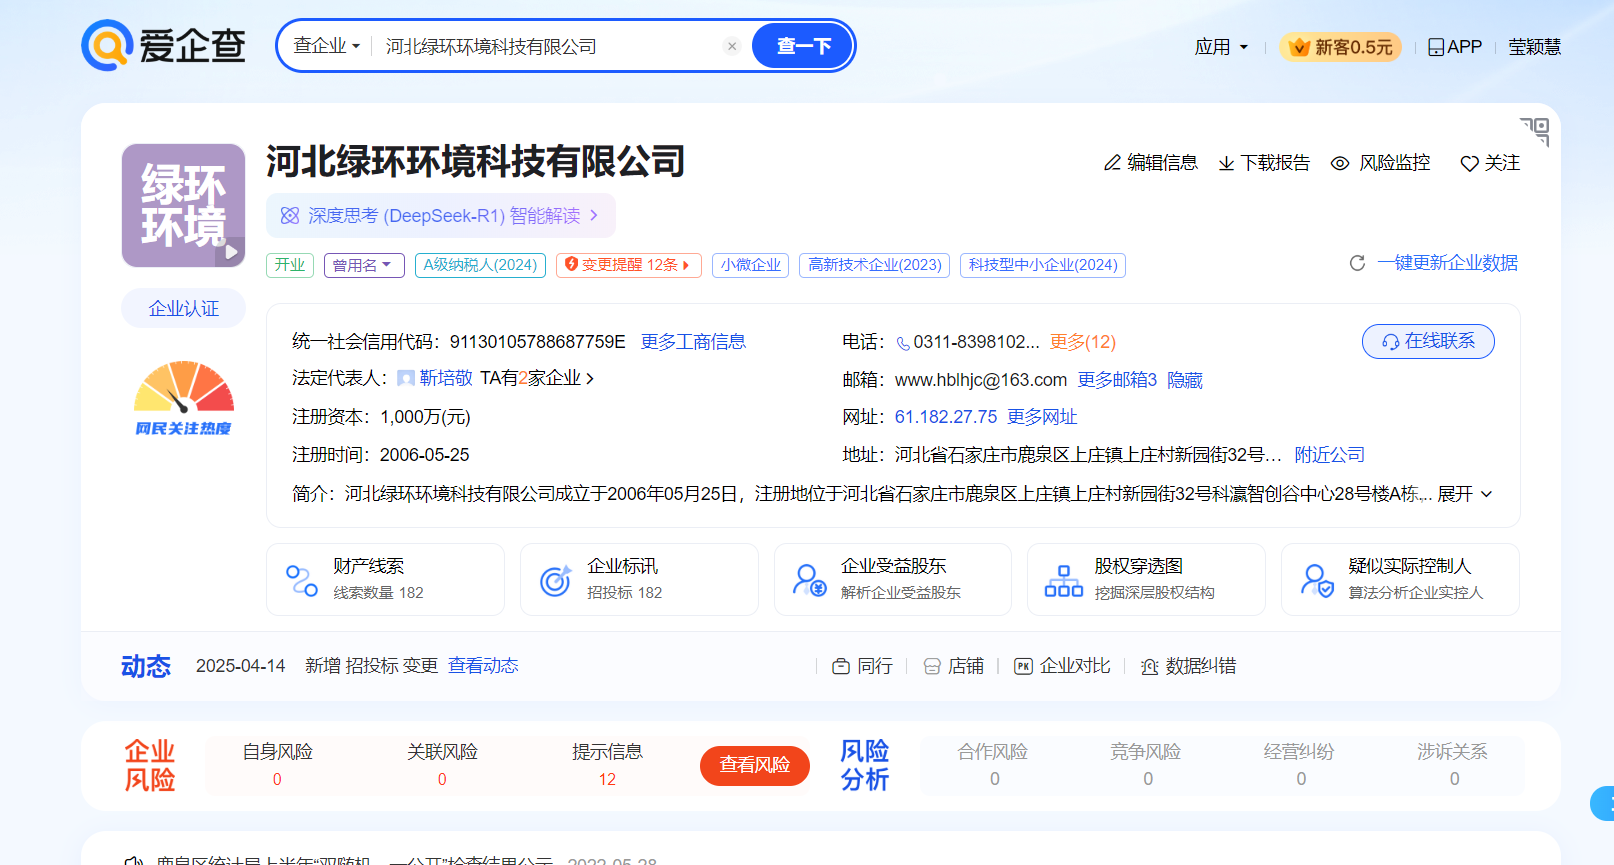Click the phone icon beside 0311-8398102
The width and height of the screenshot is (1614, 865).
[x=903, y=343]
